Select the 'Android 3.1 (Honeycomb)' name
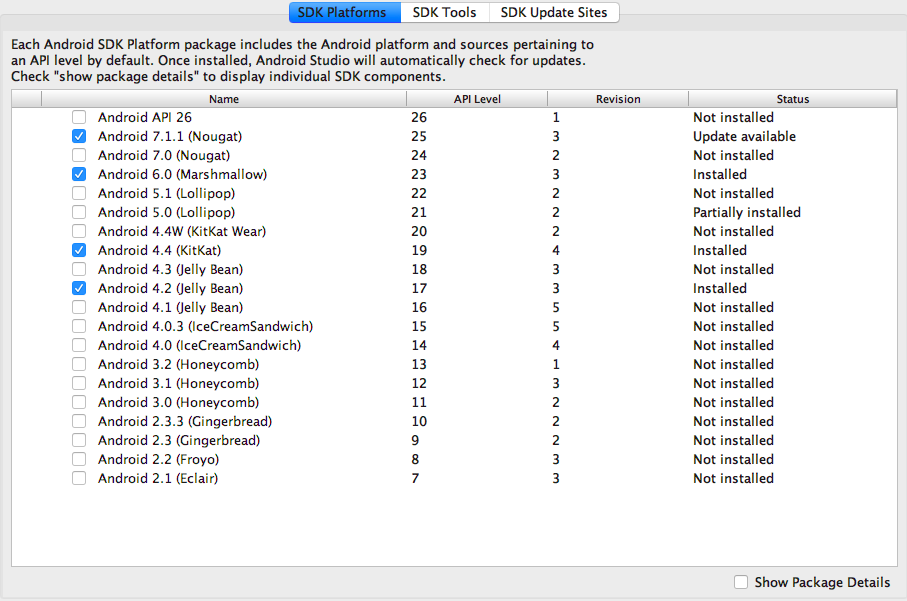This screenshot has width=907, height=601. (178, 384)
